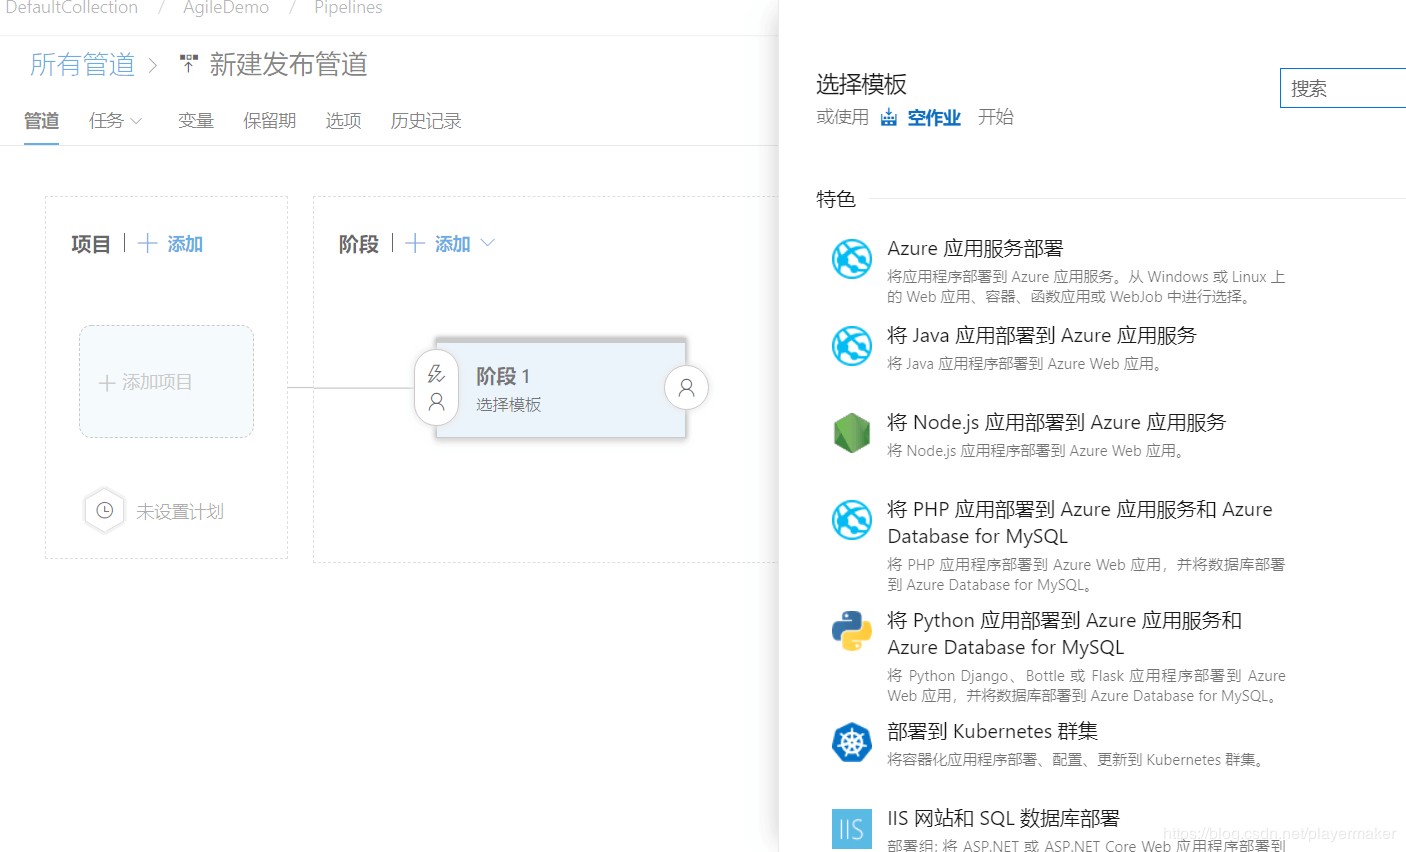Switch to the 管道 tab
The image size is (1406, 852).
pos(41,121)
